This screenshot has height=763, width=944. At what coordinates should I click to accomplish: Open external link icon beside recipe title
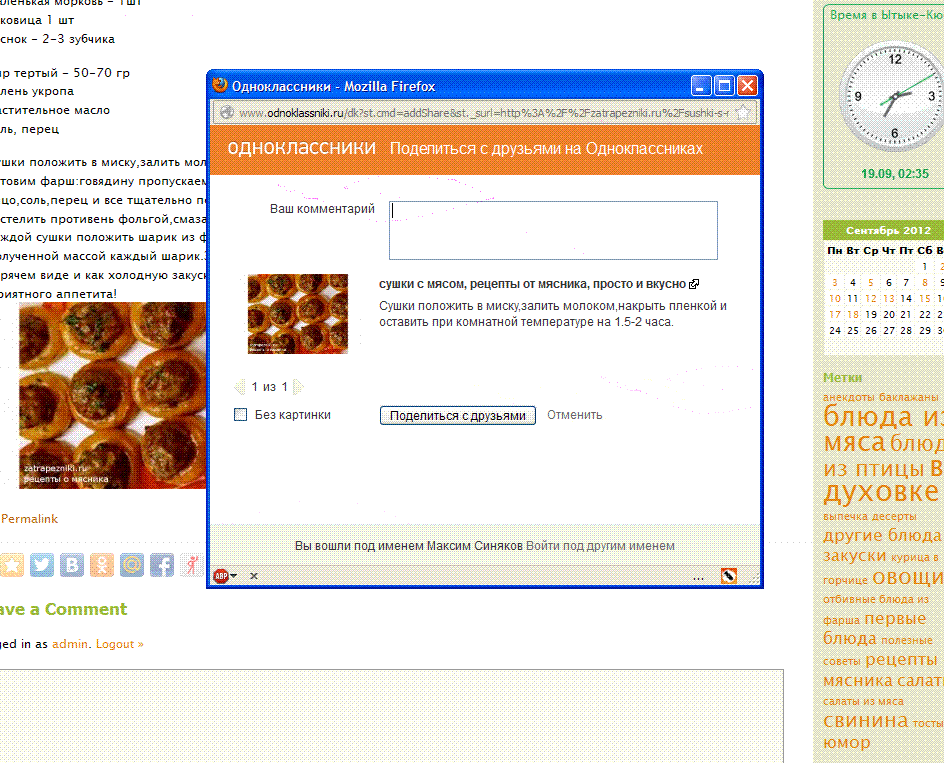[x=694, y=284]
